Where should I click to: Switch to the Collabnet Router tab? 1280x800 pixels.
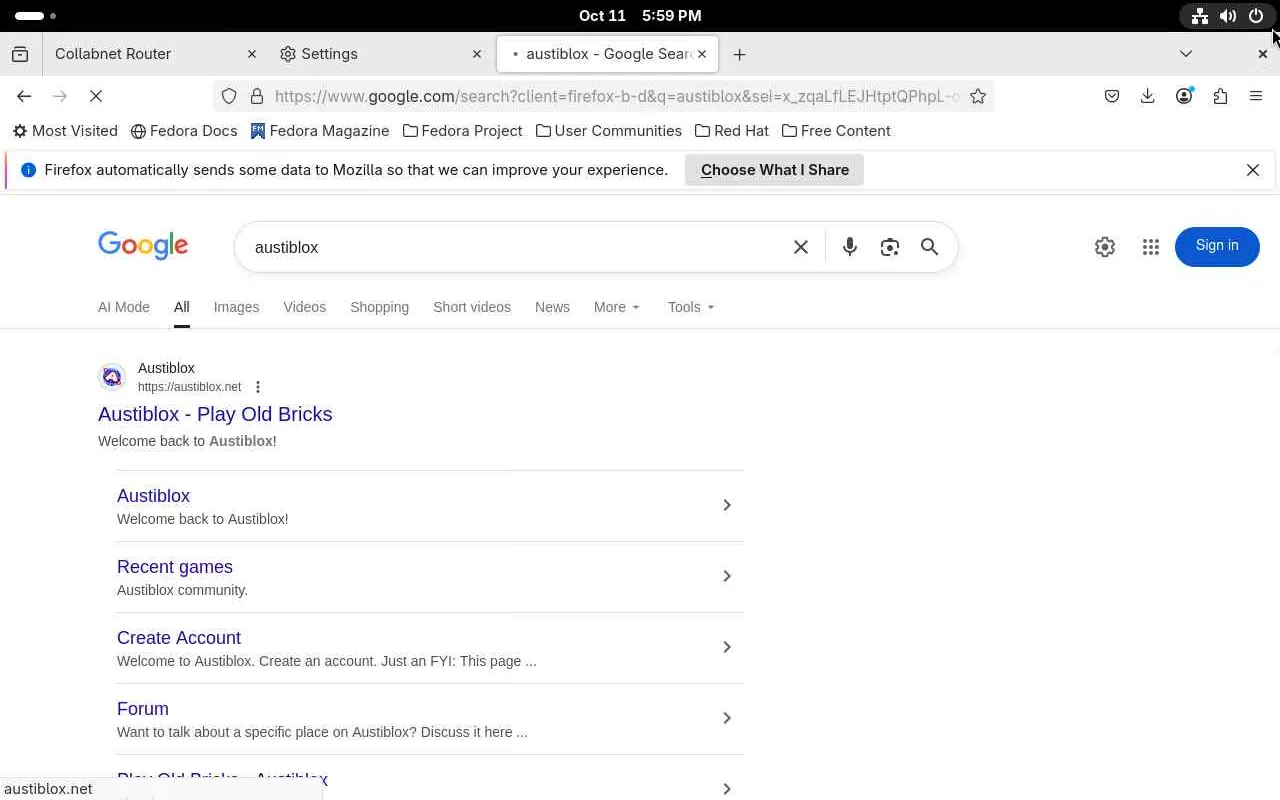tap(140, 54)
